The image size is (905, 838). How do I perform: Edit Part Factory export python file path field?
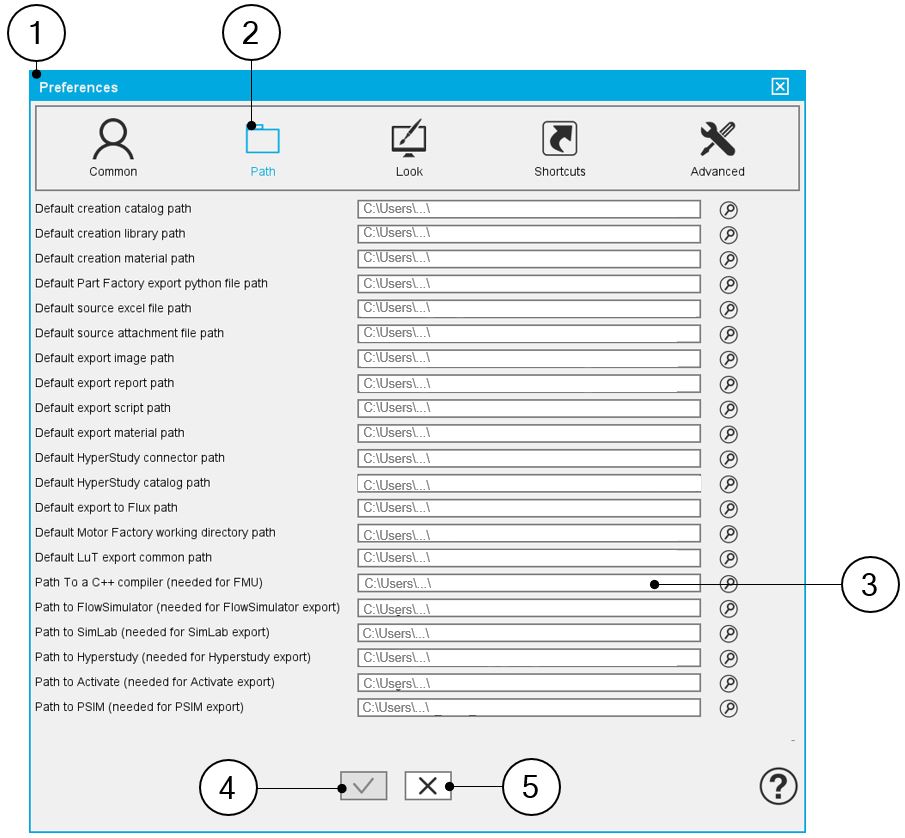click(529, 284)
